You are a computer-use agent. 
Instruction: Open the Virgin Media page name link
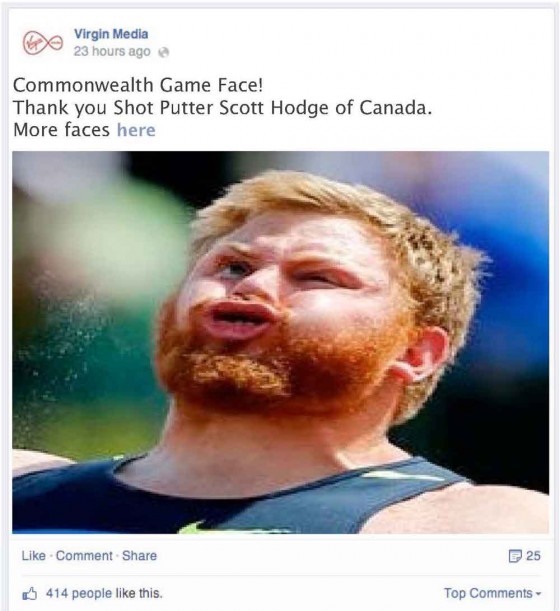click(111, 34)
